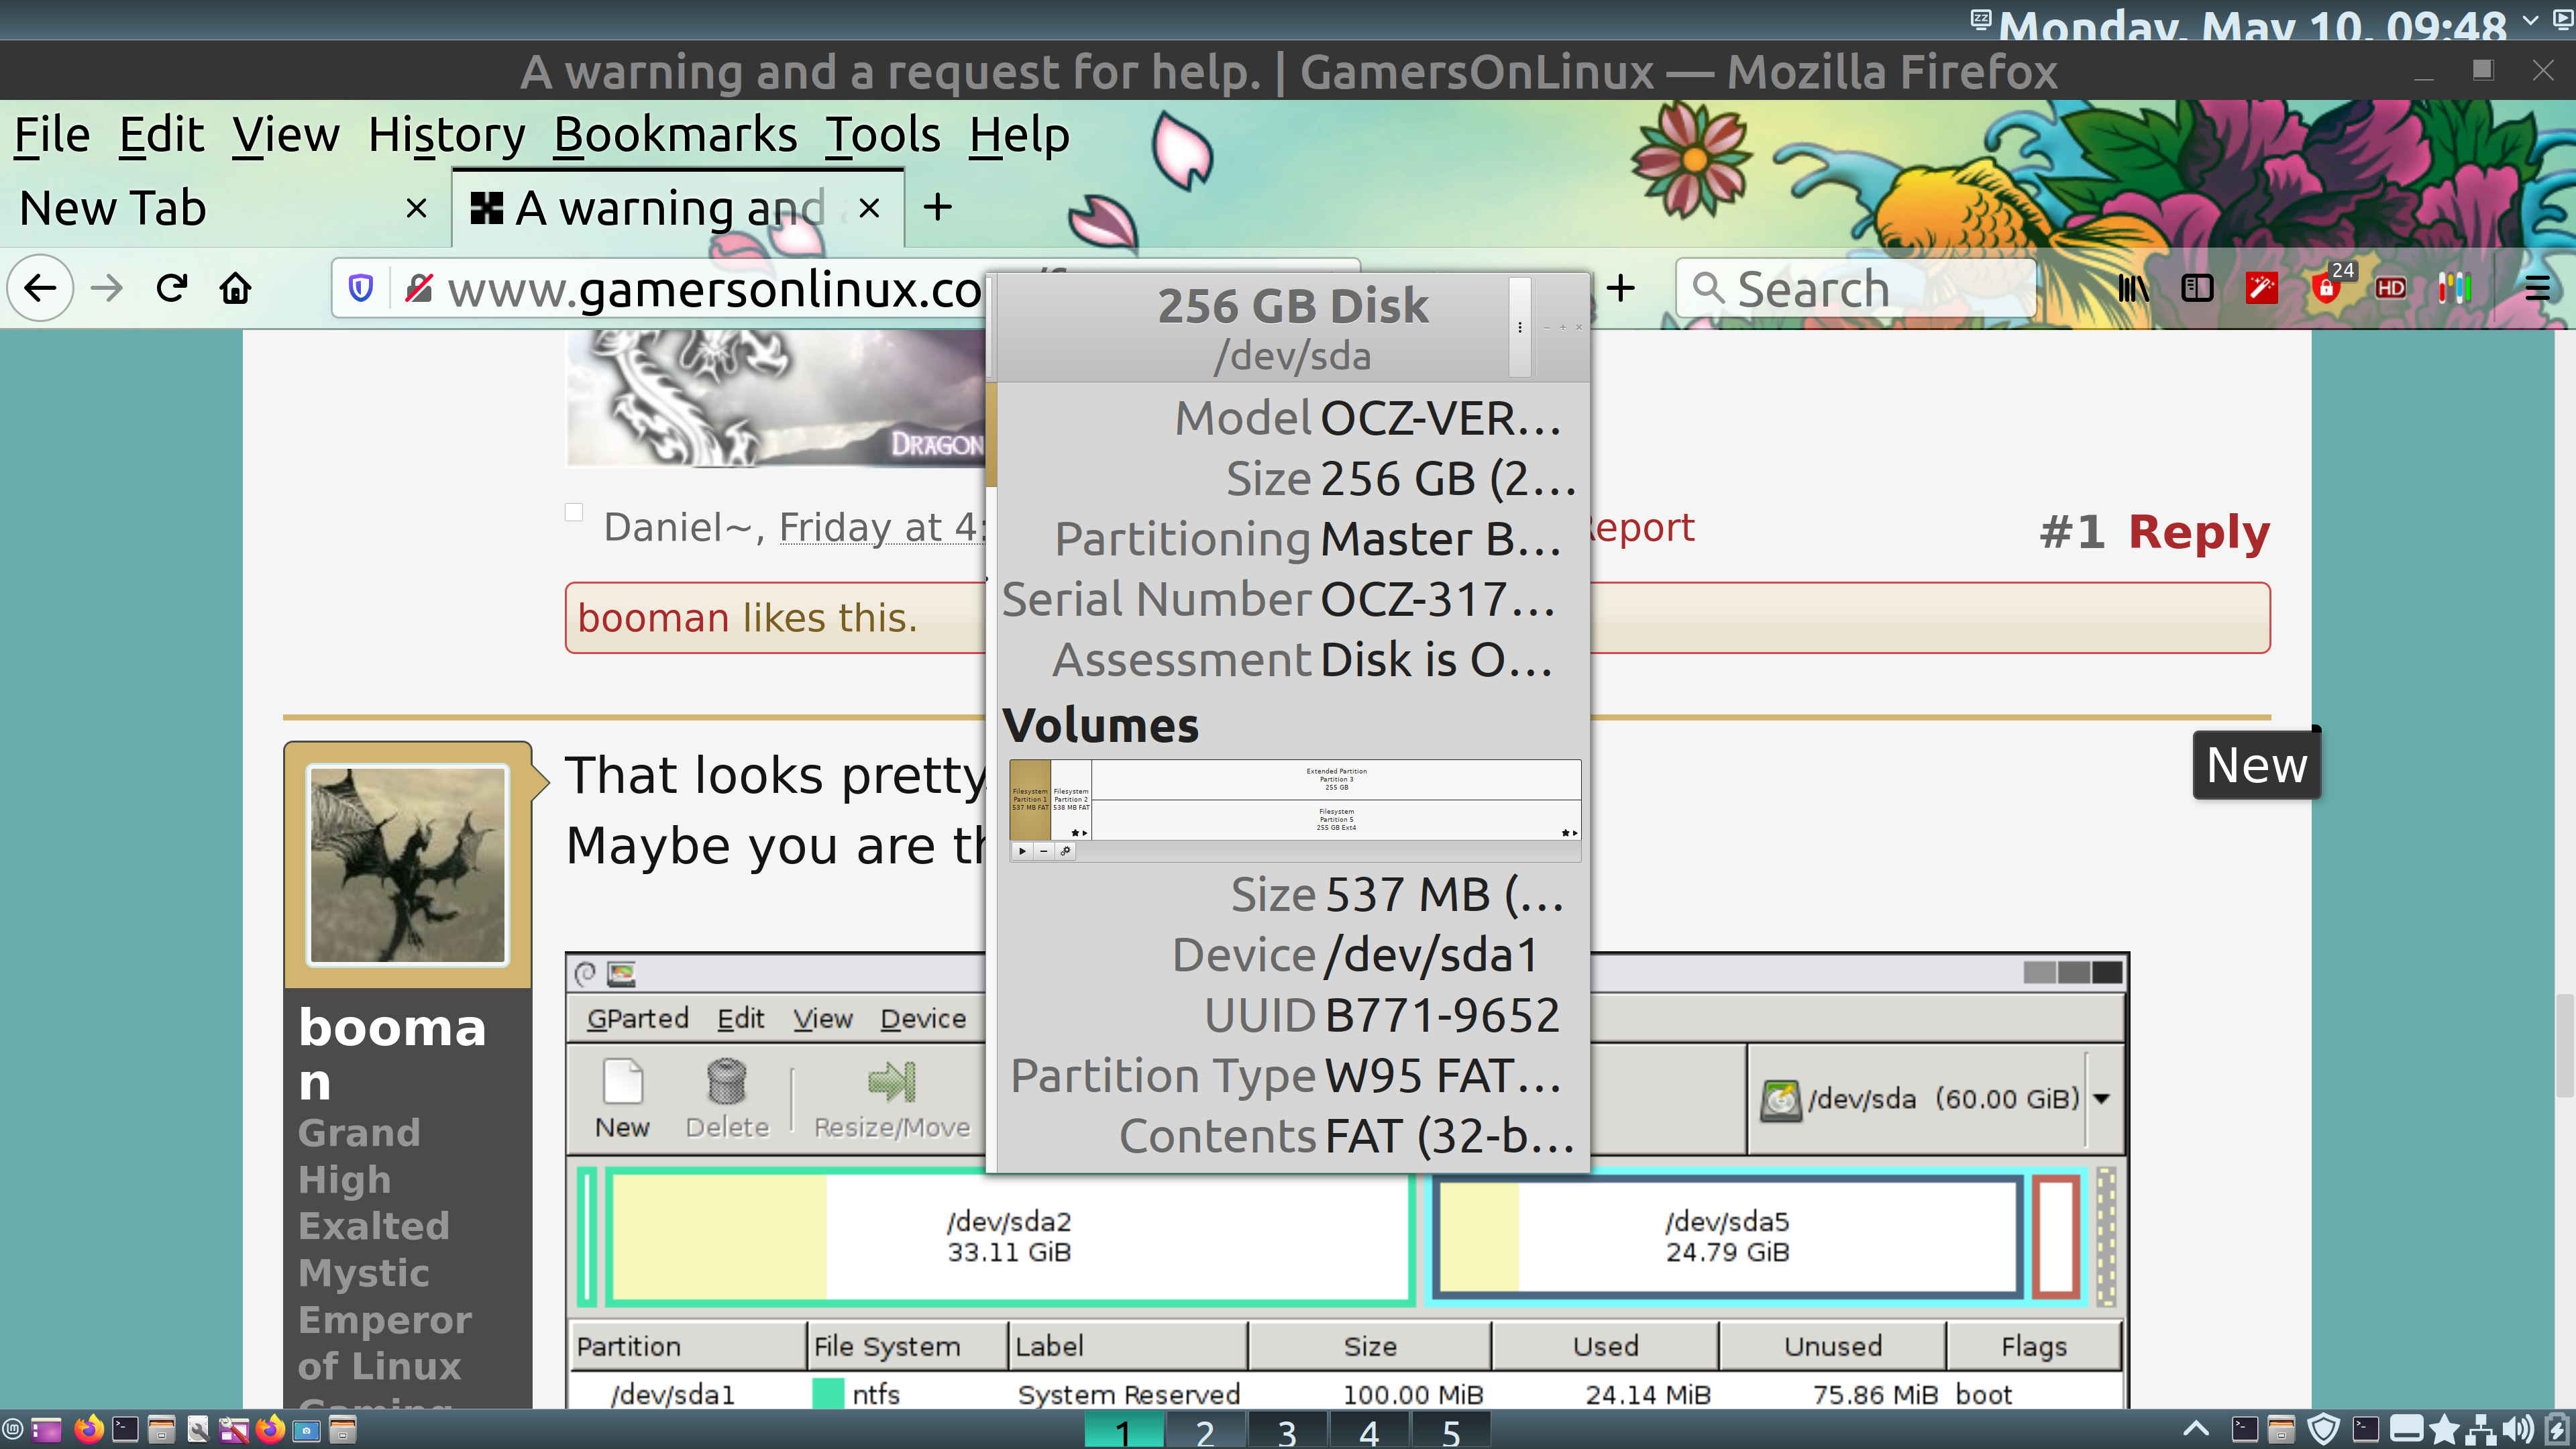Click the Delete icon in GParted toolbar
This screenshot has width=2576, height=1449.
[727, 1099]
